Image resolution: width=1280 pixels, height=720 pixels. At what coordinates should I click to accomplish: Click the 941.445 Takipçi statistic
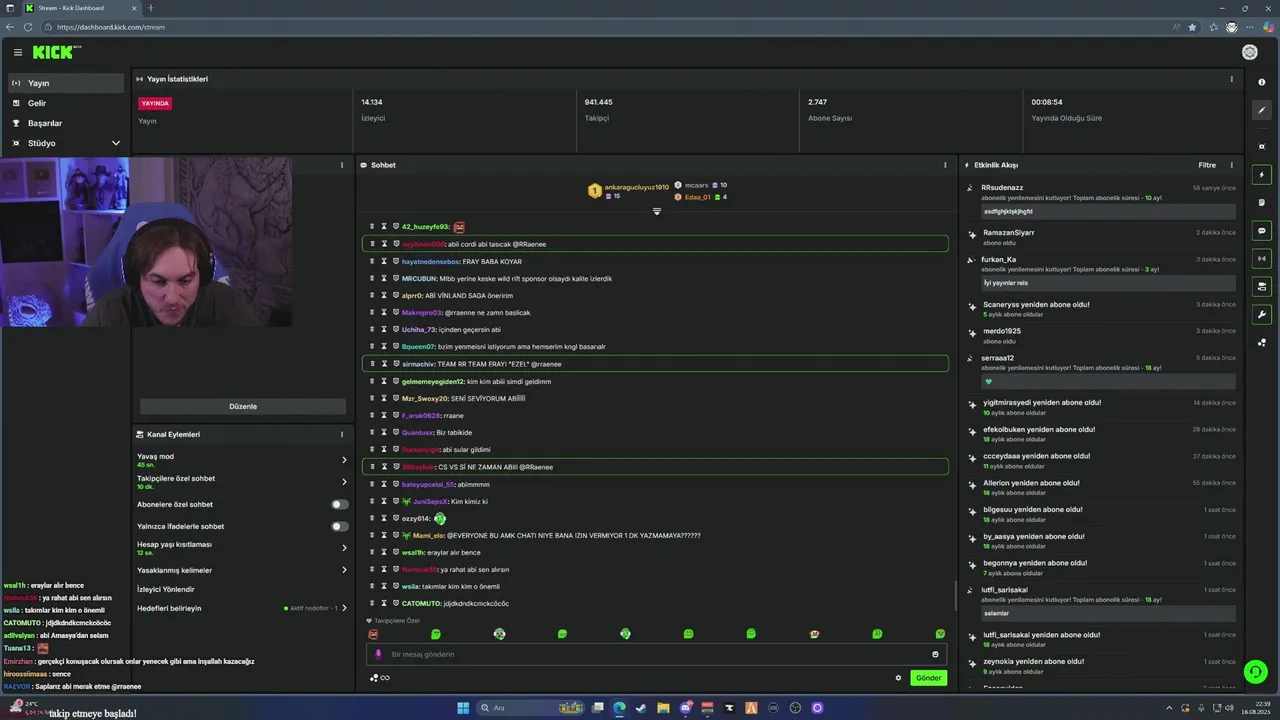click(599, 109)
